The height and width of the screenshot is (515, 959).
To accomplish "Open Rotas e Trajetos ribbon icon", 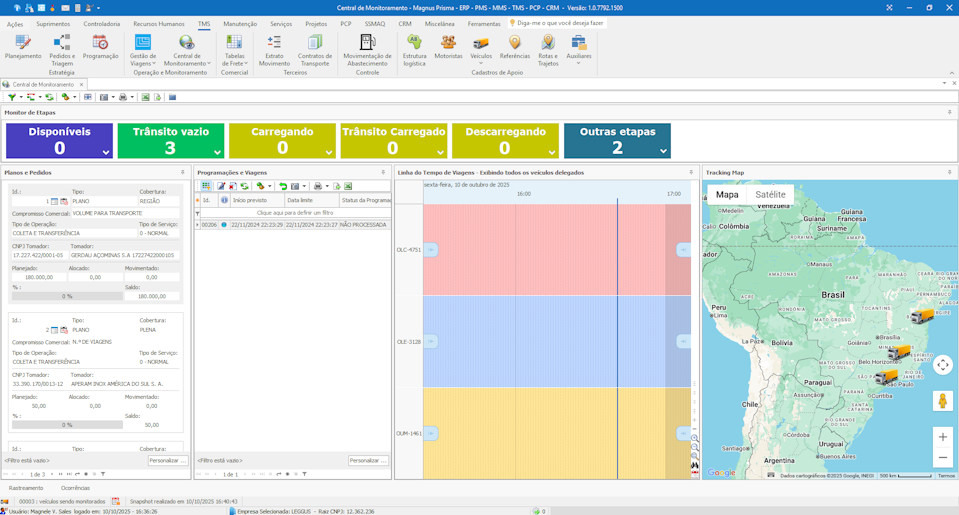I will coord(547,45).
